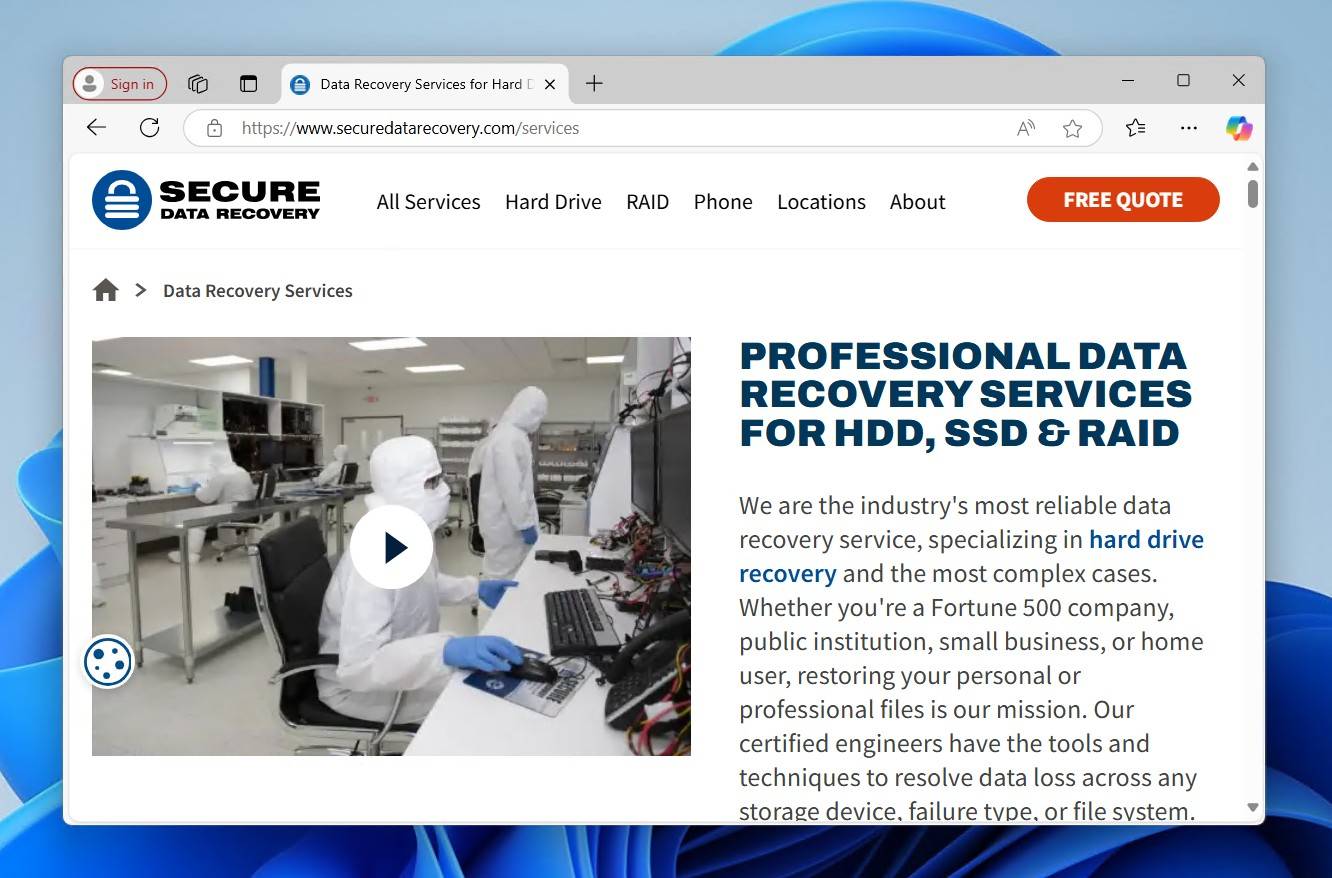Toggle the vertical tabs icon
1332x878 pixels.
click(248, 84)
